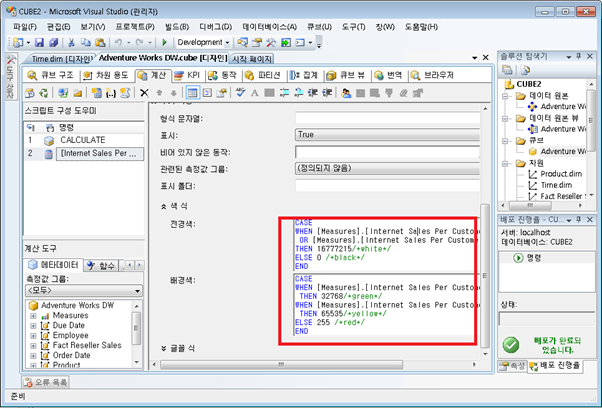Click the New Script Command scroll icon

pos(125,93)
